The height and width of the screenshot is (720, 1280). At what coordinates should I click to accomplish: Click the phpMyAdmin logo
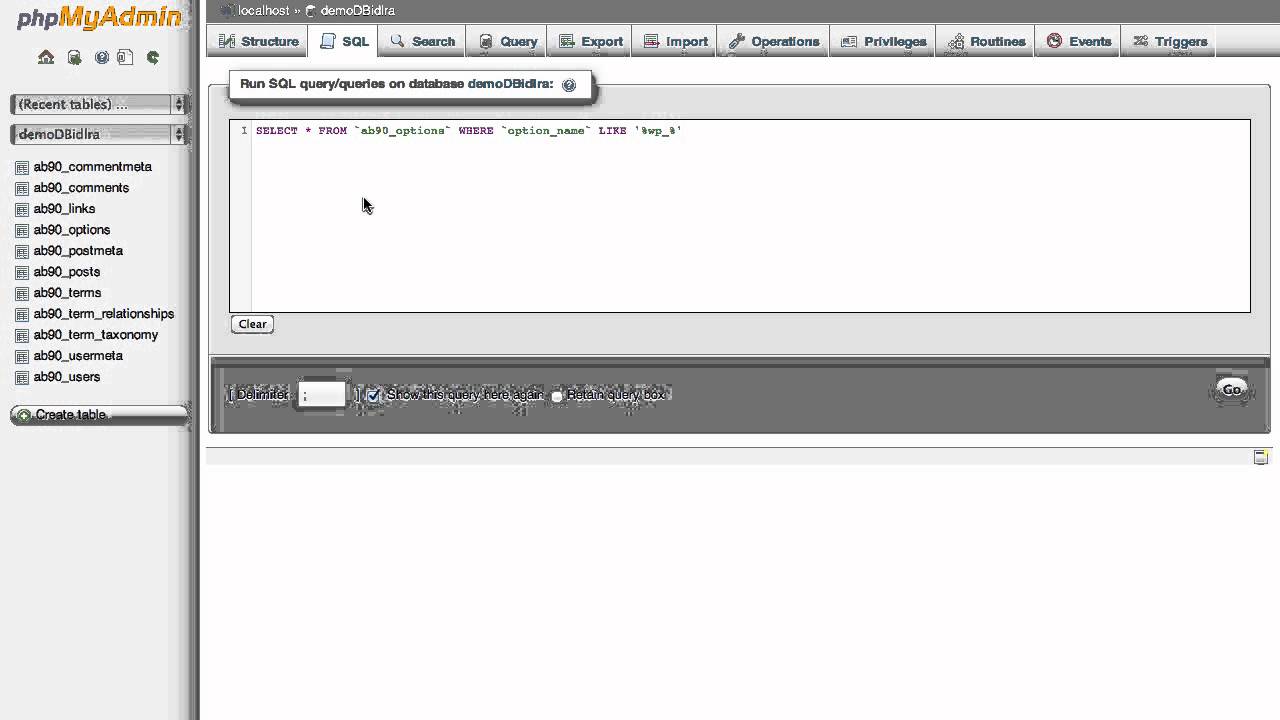[99, 18]
